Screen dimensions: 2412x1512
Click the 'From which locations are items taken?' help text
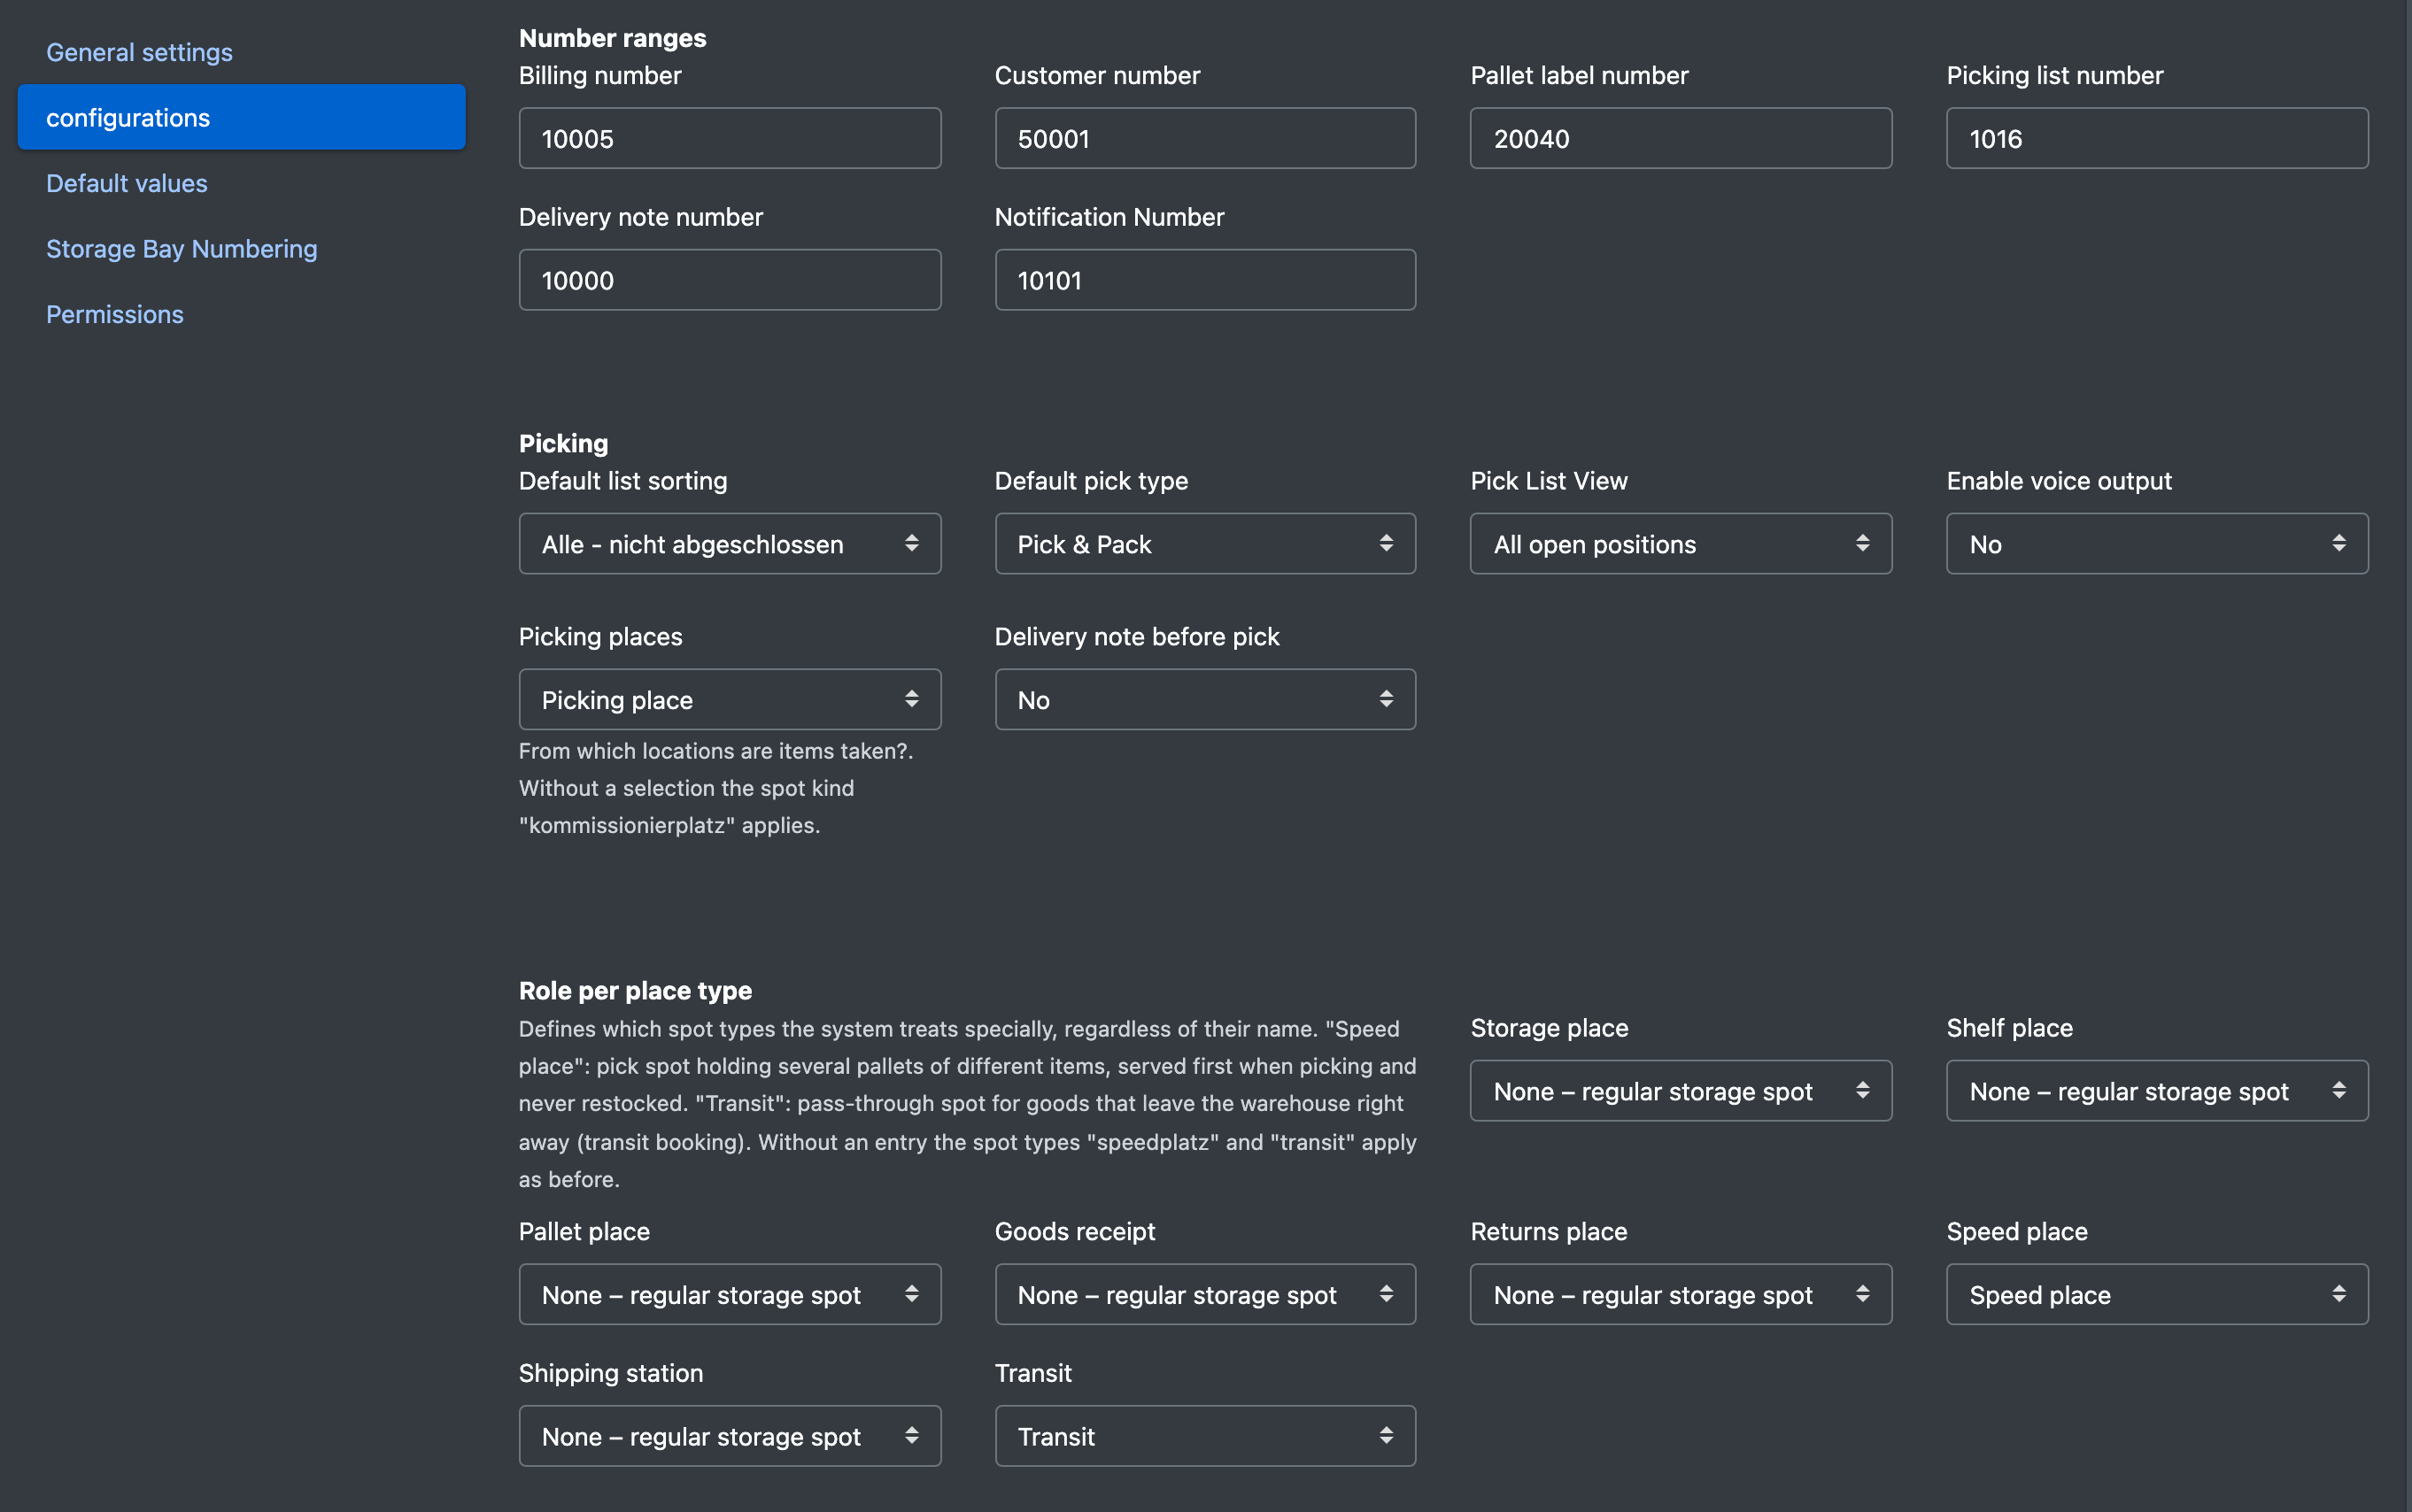tap(716, 788)
